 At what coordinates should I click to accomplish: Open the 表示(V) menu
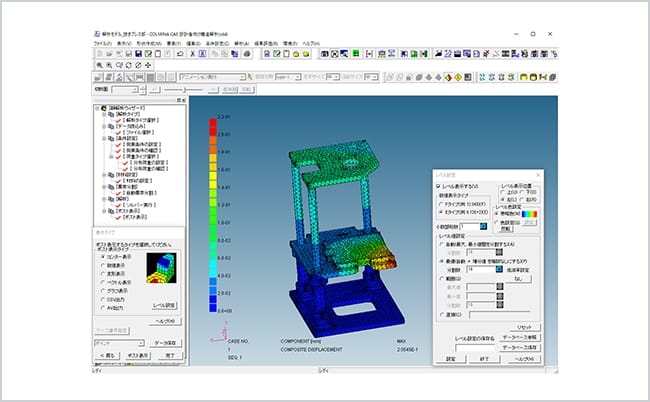124,43
